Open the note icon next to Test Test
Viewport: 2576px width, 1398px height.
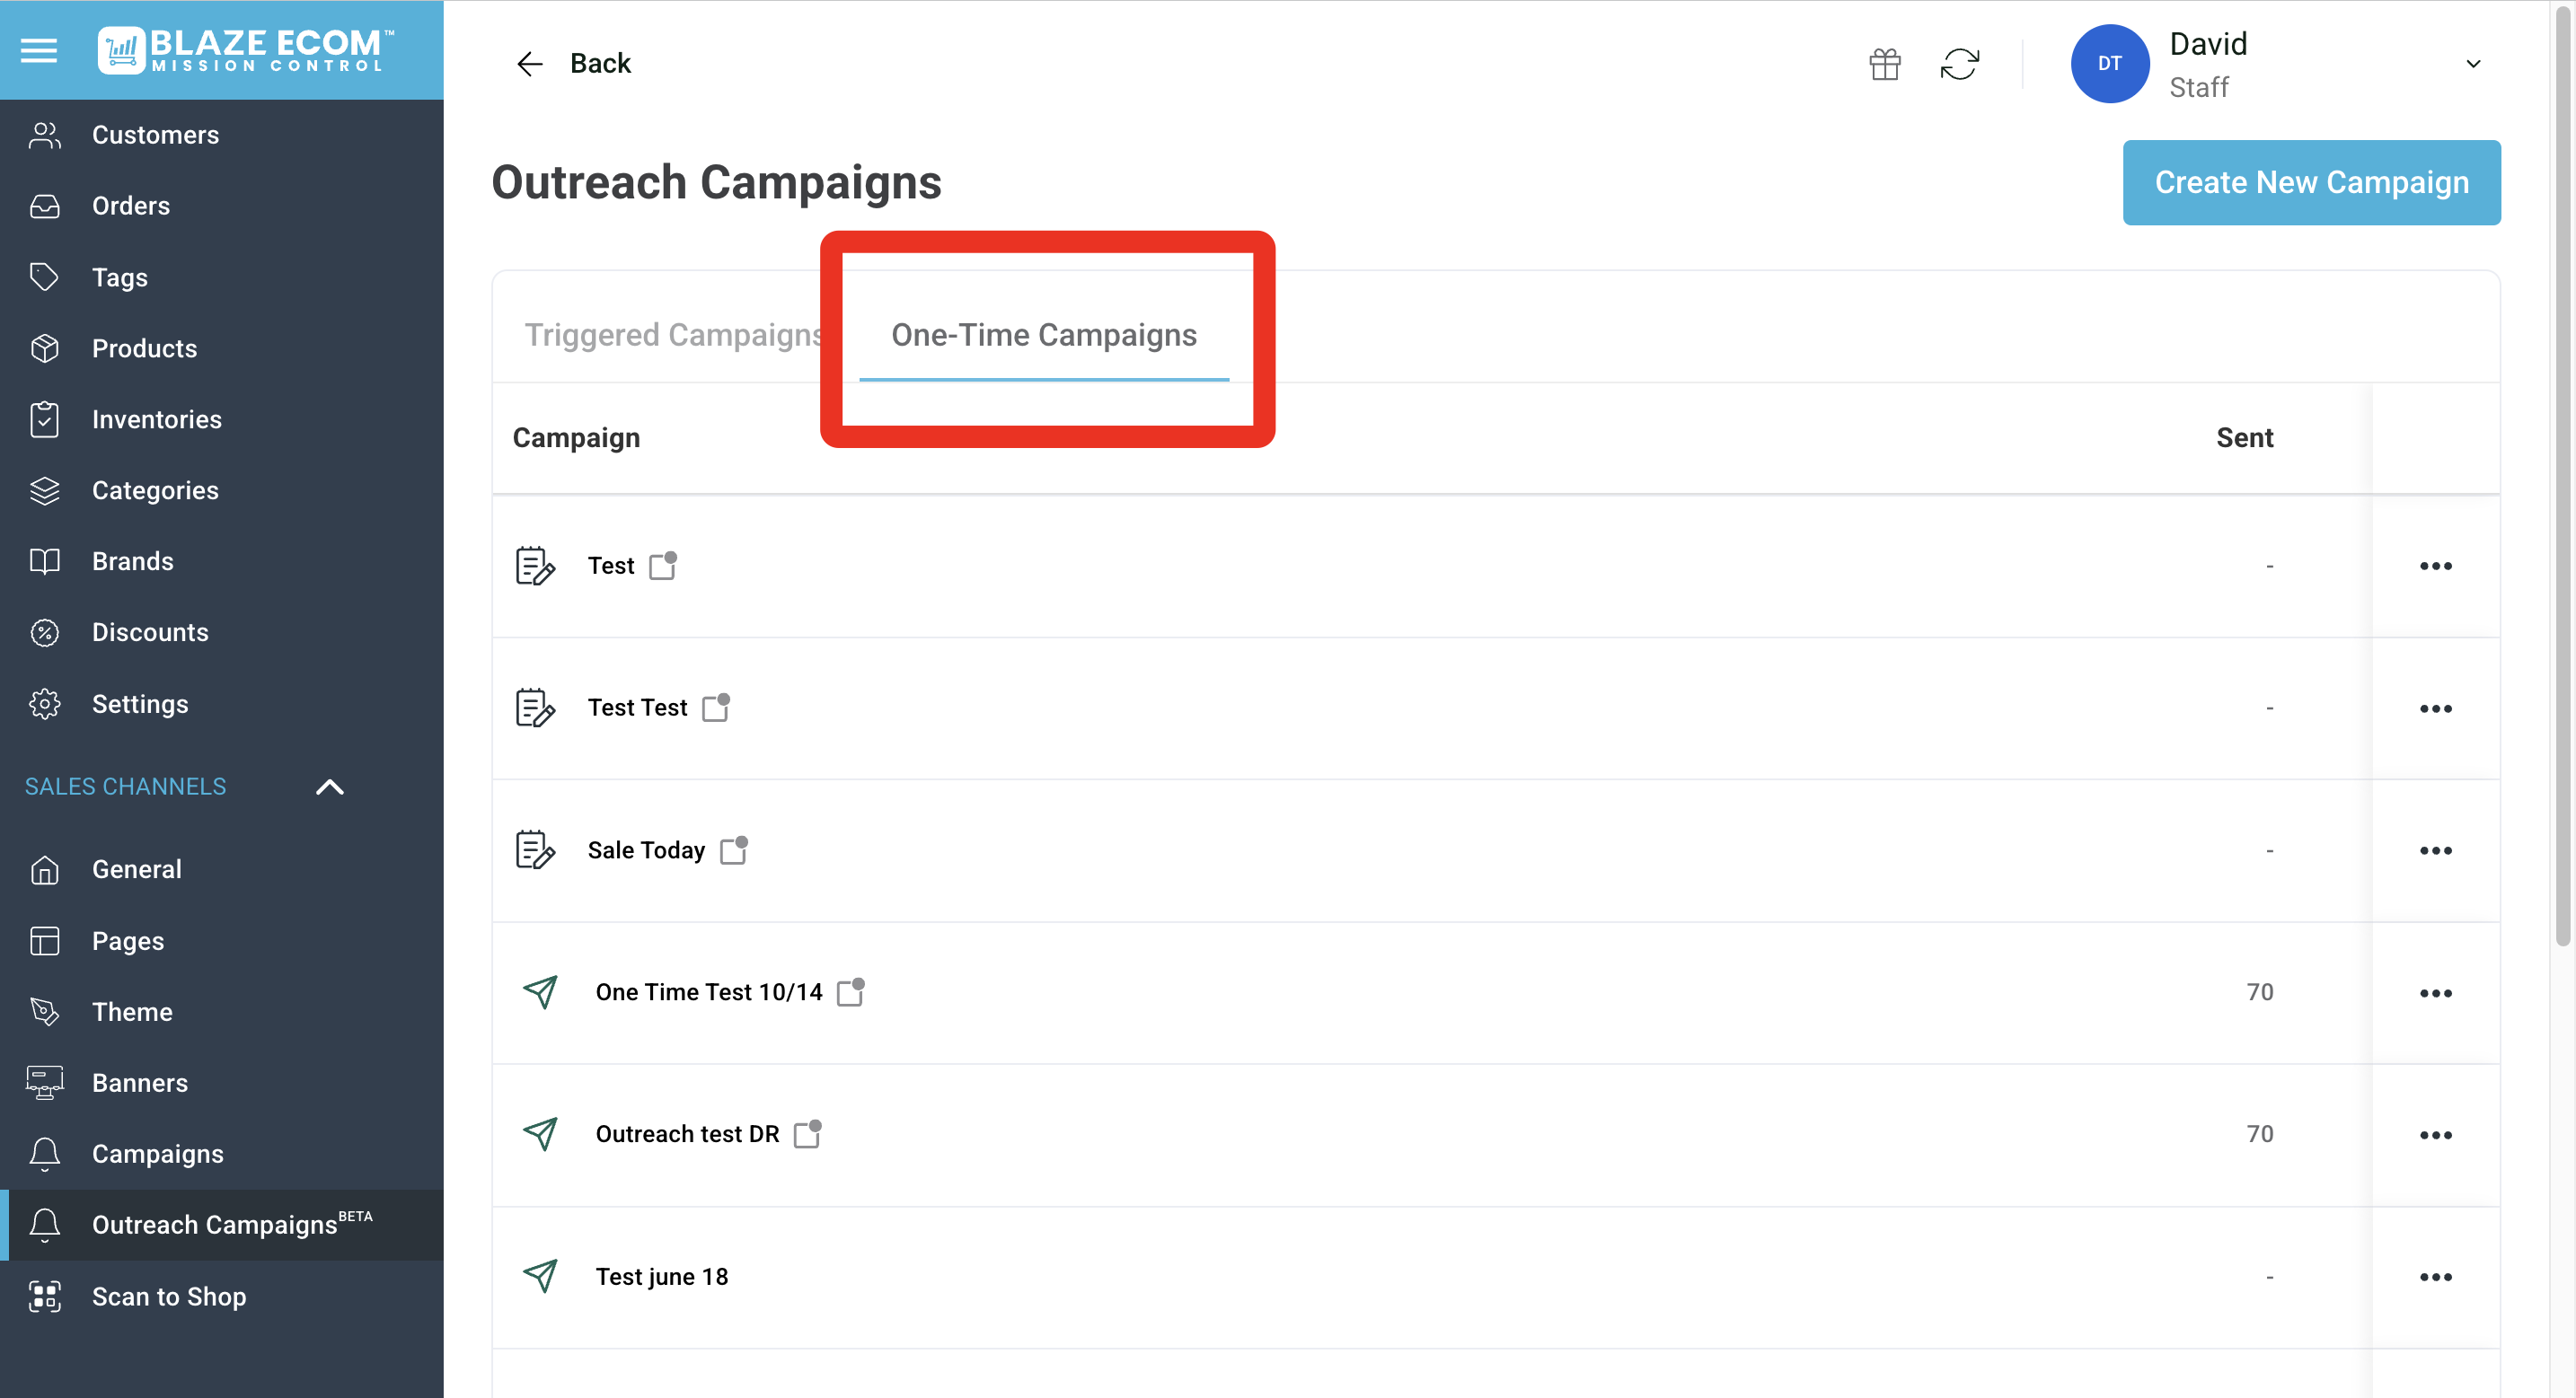[716, 707]
